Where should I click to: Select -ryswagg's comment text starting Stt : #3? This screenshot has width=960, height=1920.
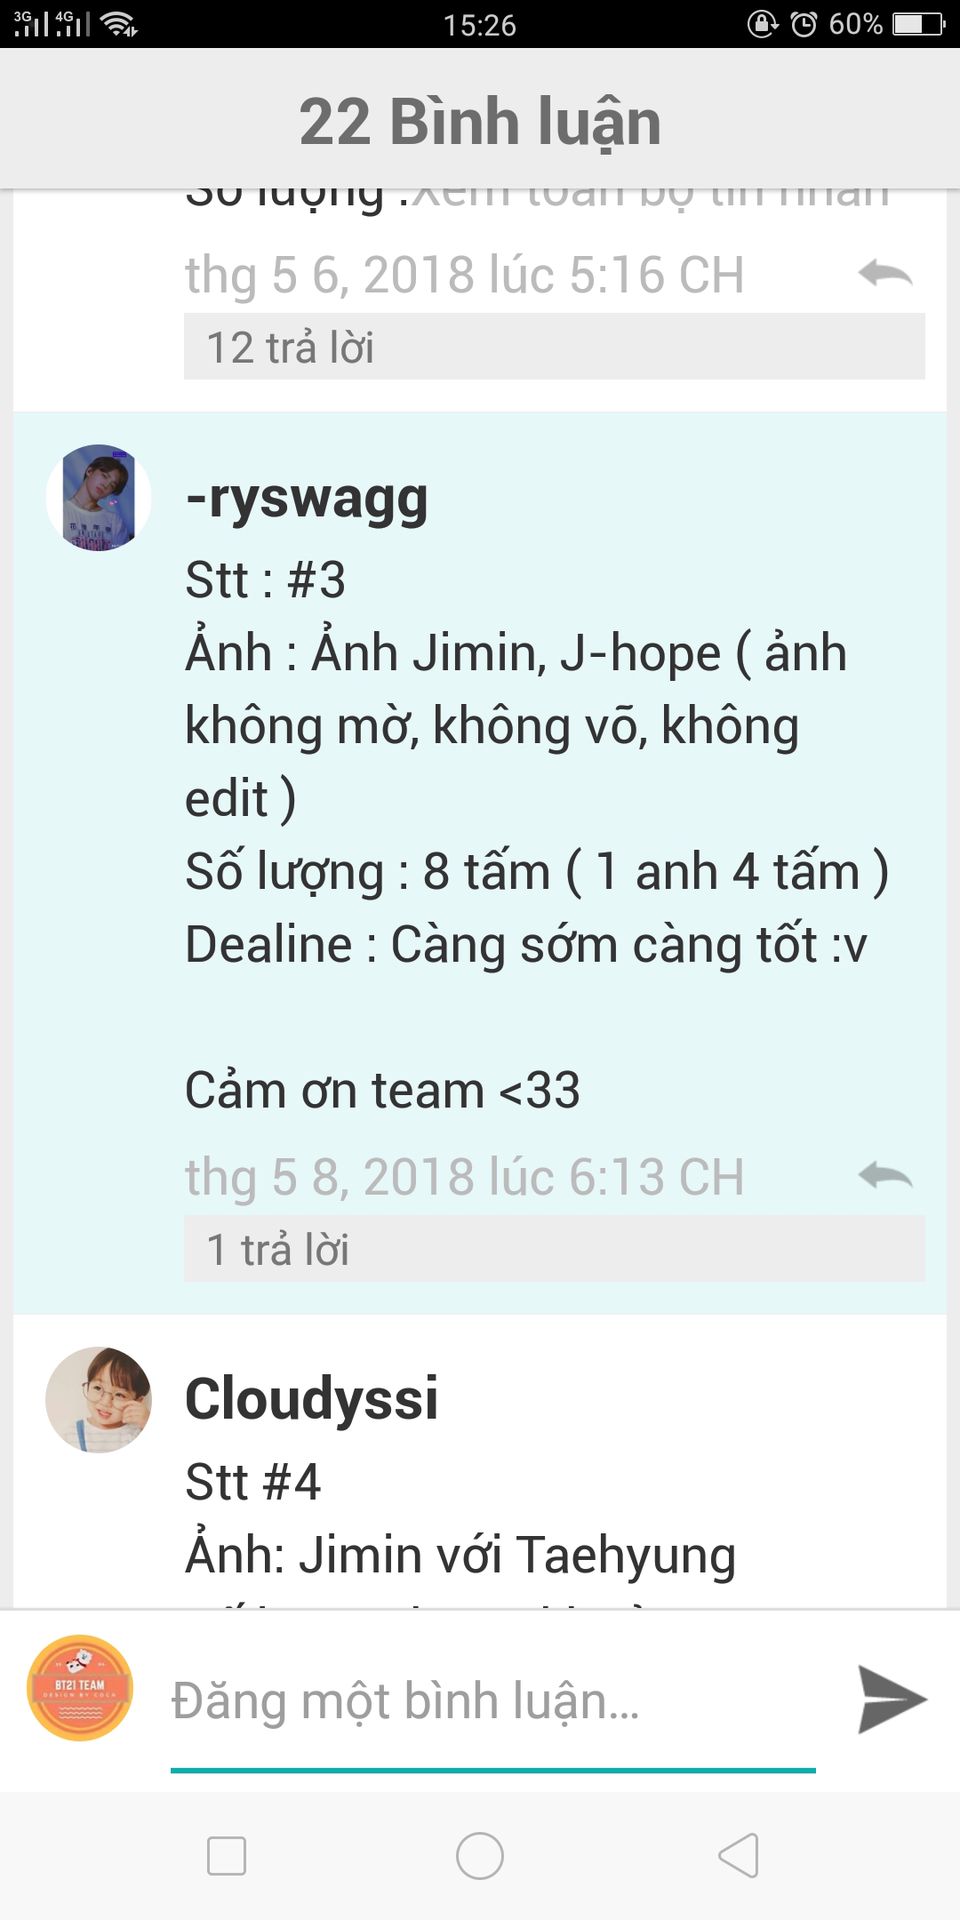point(537,835)
